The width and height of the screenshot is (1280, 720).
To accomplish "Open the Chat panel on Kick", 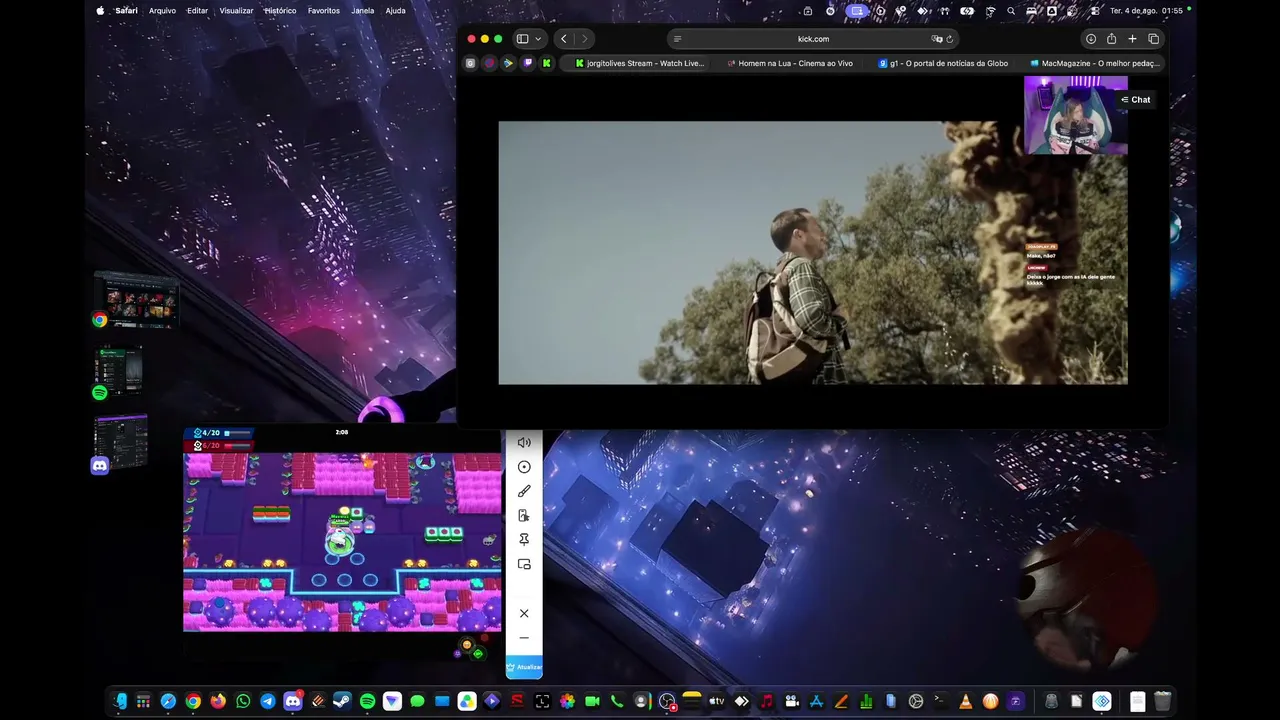I will (x=1136, y=100).
